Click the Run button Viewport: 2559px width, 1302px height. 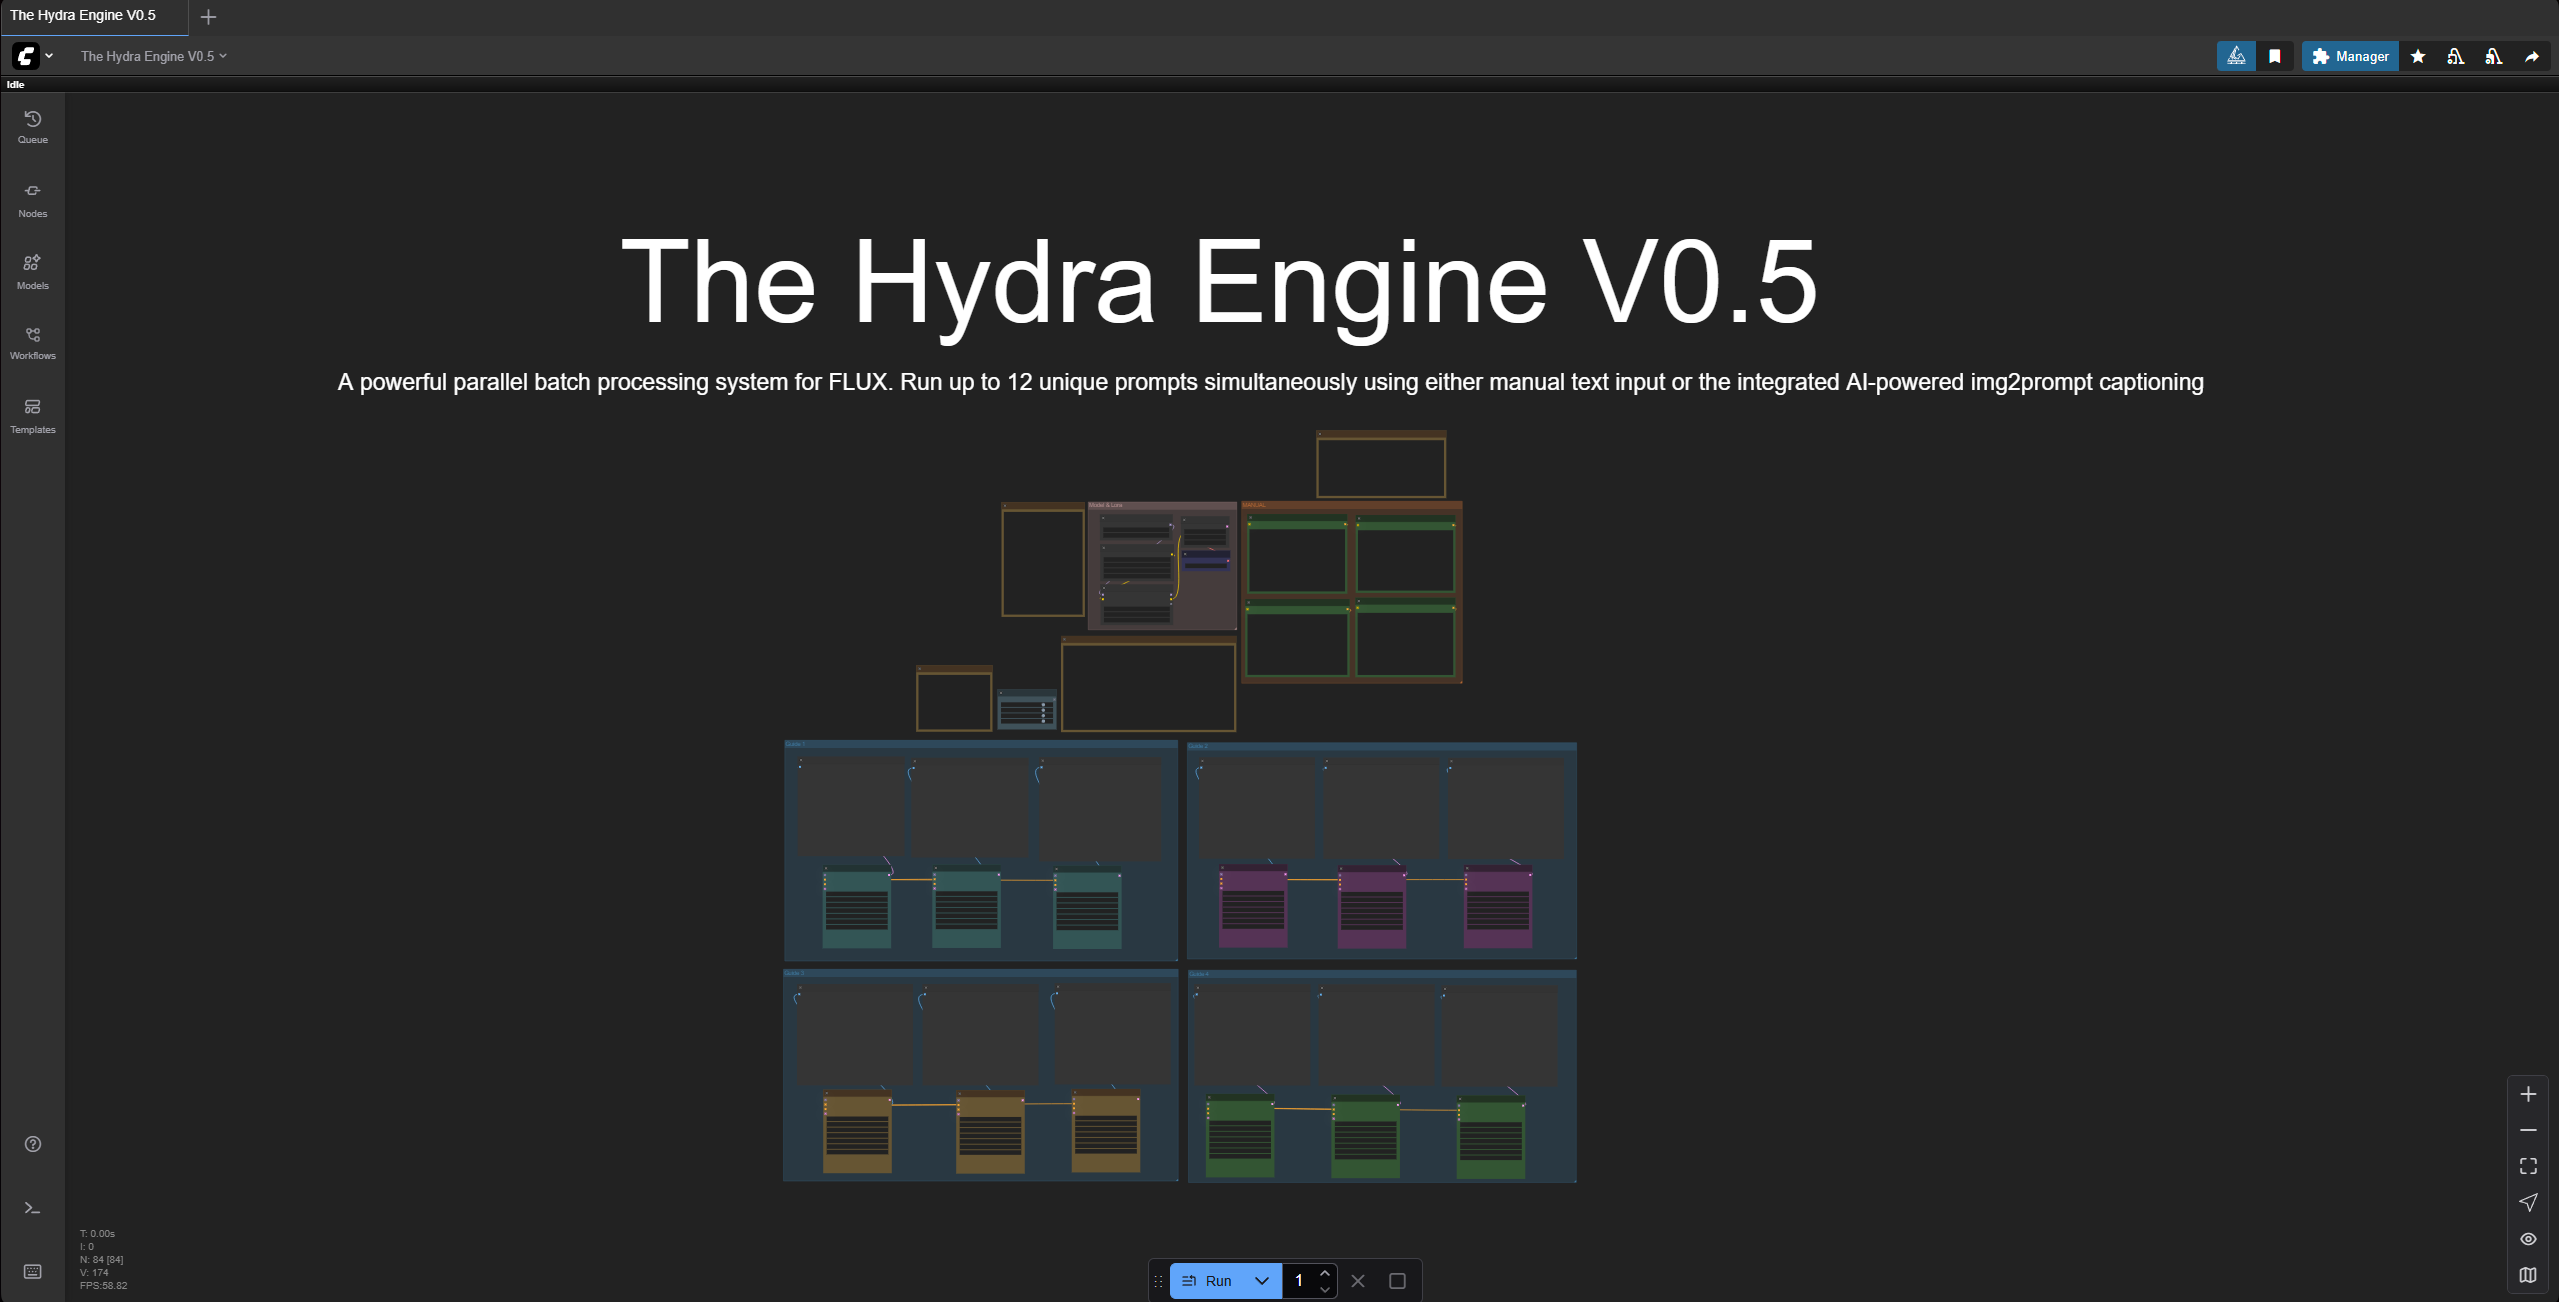click(x=1207, y=1281)
